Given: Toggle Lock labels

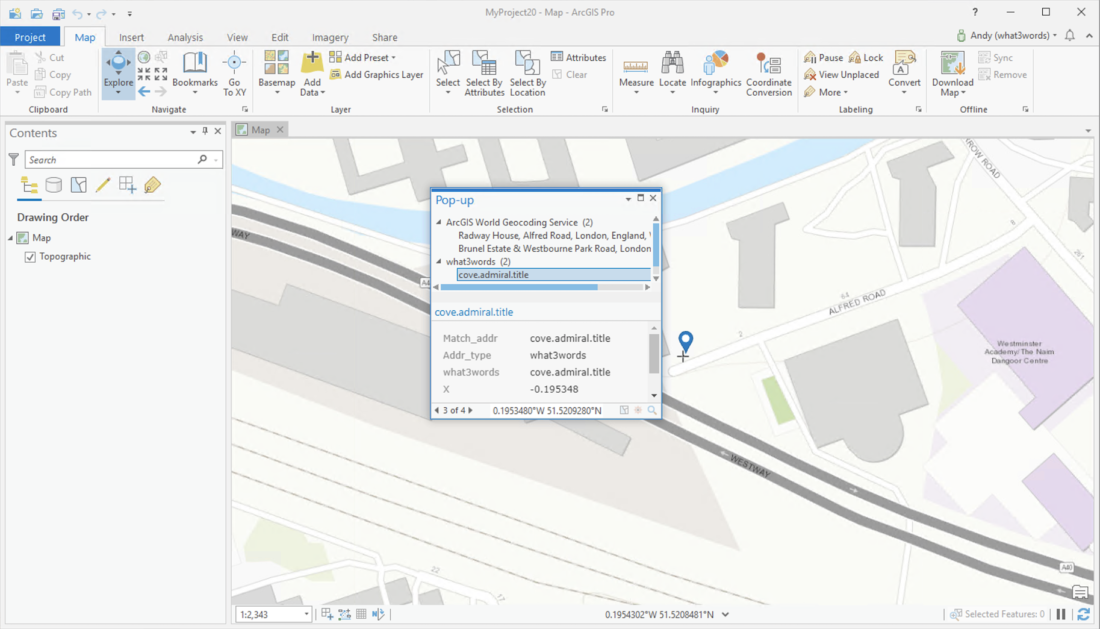Looking at the screenshot, I should tap(866, 58).
